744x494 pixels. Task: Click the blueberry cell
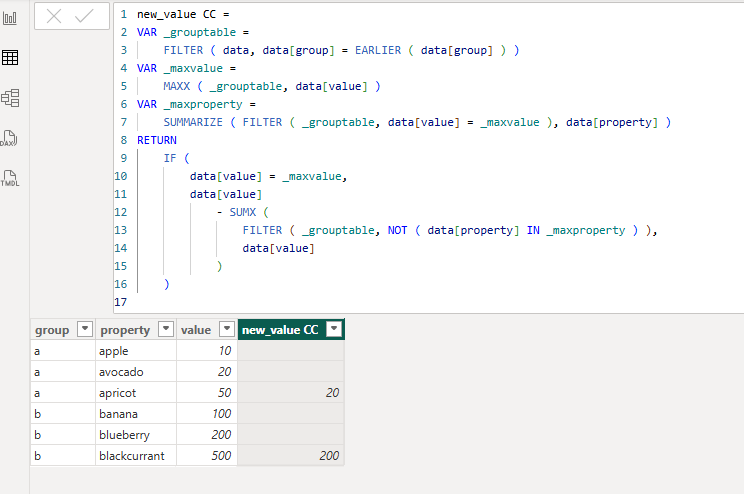tap(136, 434)
